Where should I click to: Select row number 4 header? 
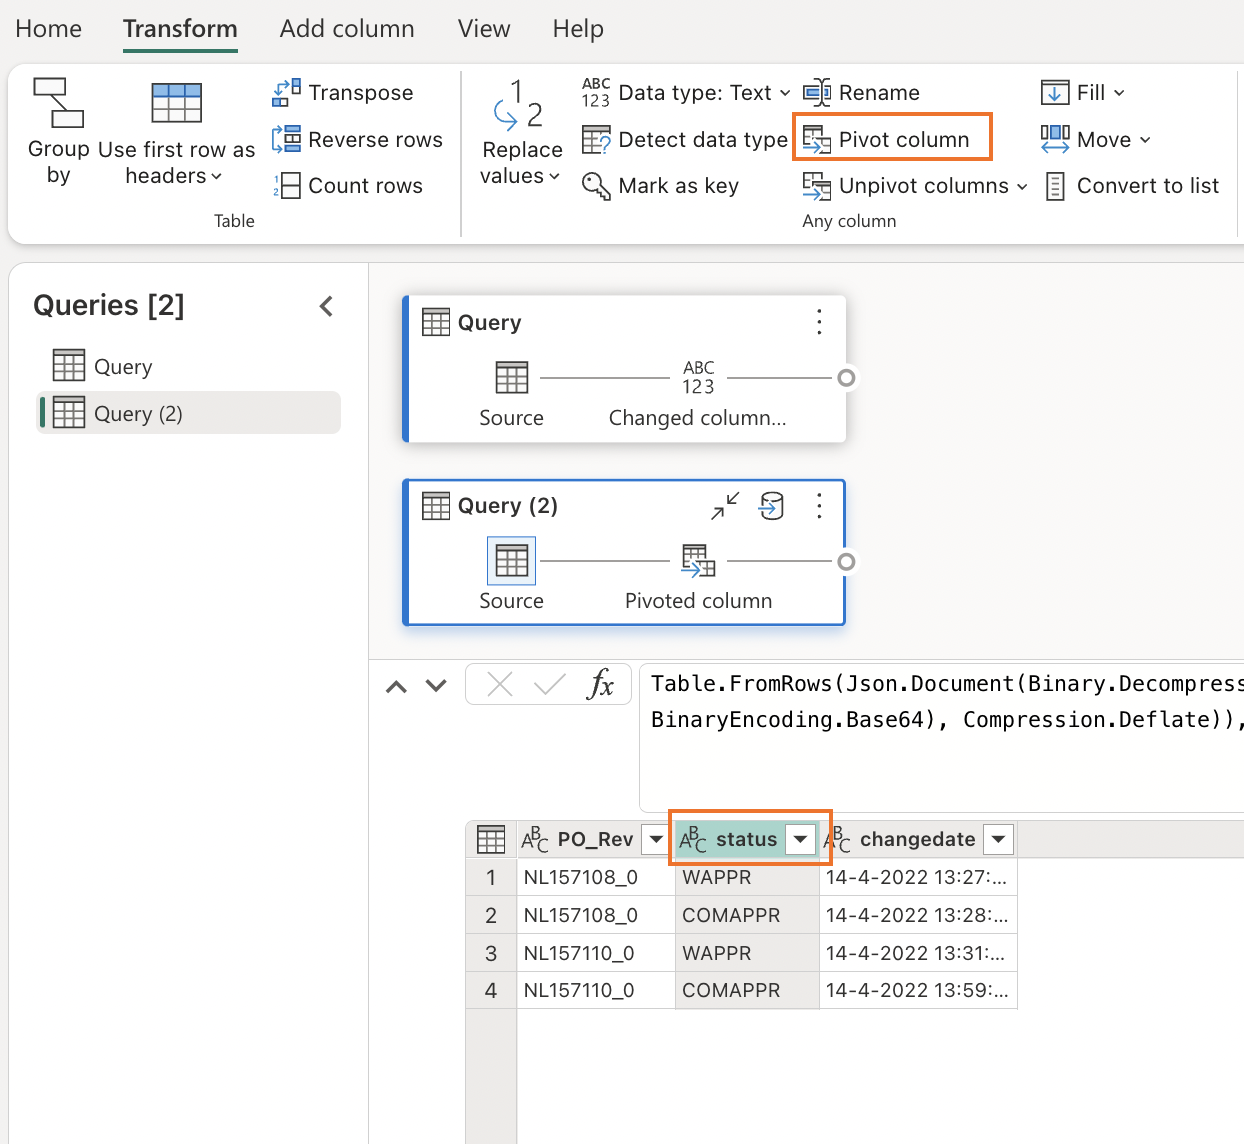pyautogui.click(x=491, y=990)
